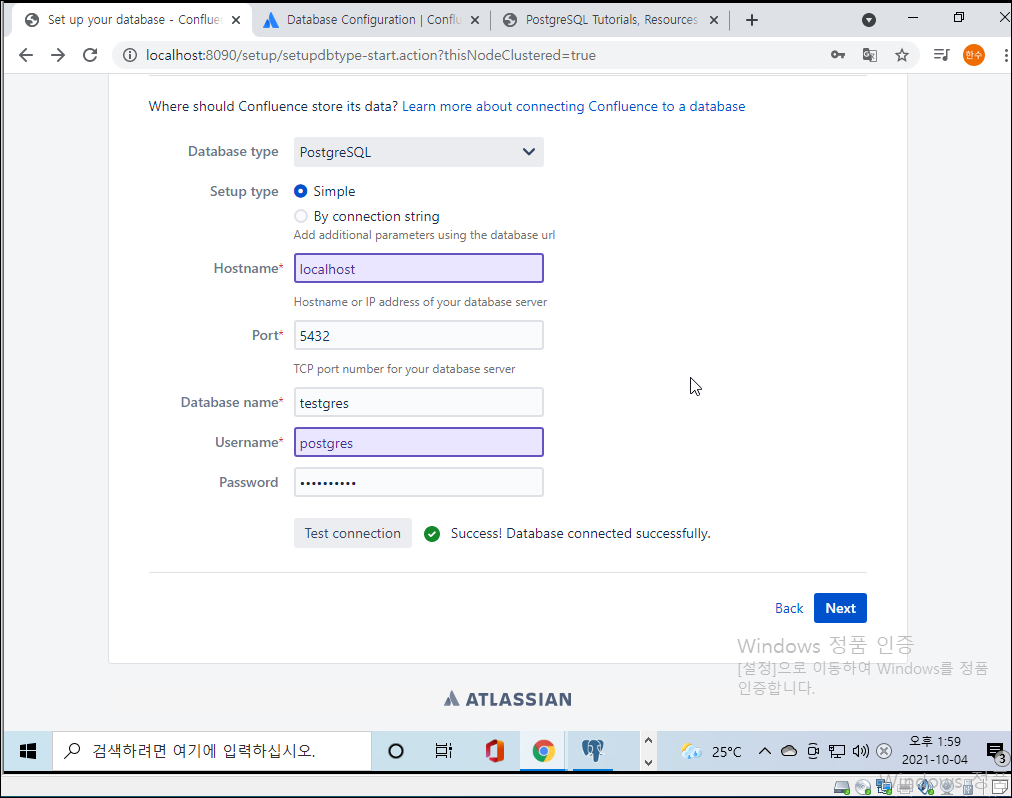Open the tab search dropdown icon
Screen dimensions: 1012x798
[x=869, y=20]
